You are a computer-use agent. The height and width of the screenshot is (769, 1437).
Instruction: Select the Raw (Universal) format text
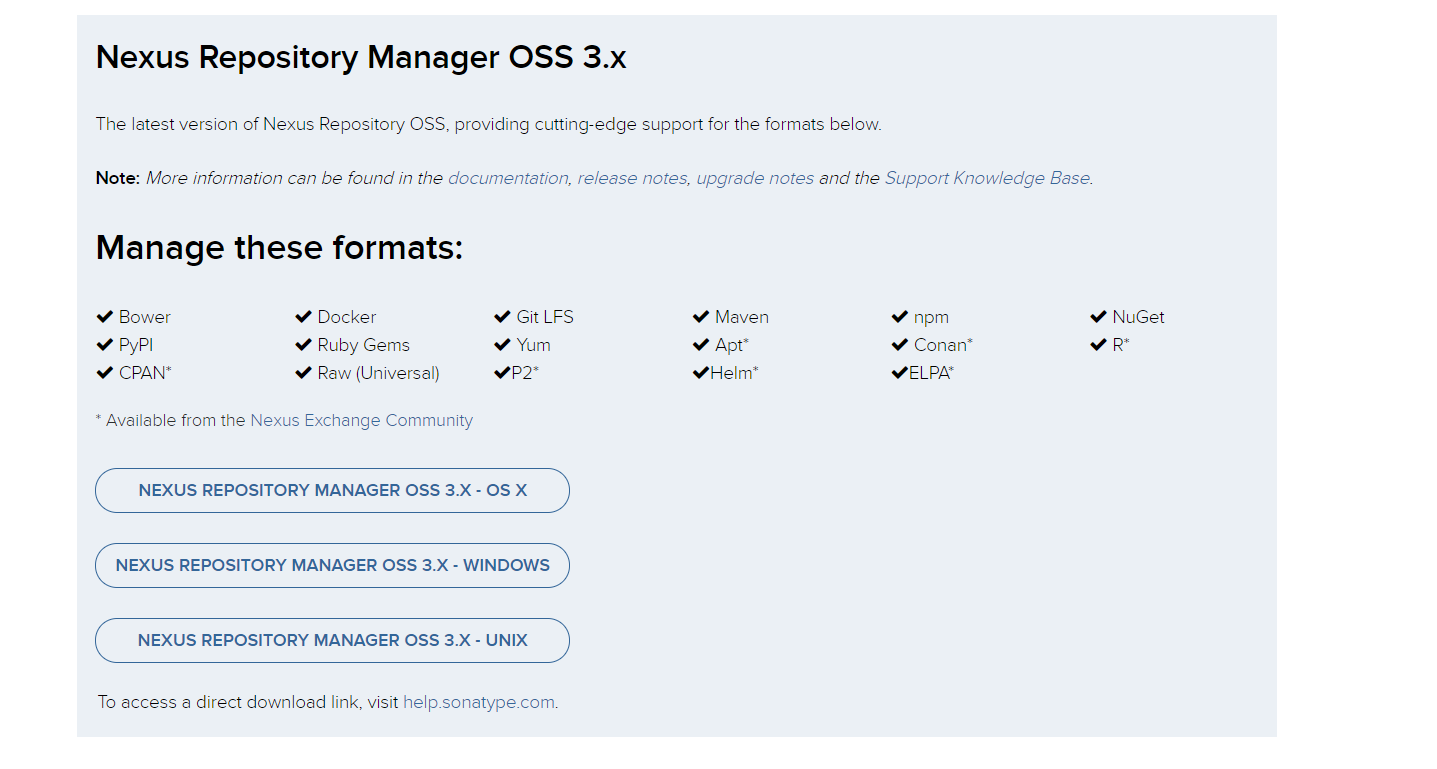[x=379, y=373]
